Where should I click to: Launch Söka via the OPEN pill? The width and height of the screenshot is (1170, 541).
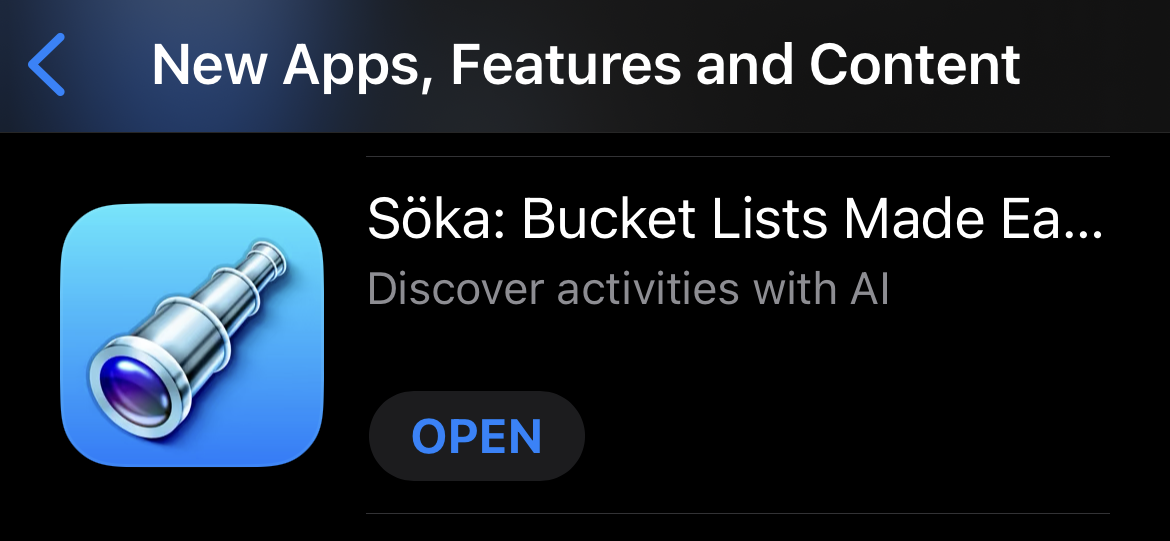(x=476, y=436)
